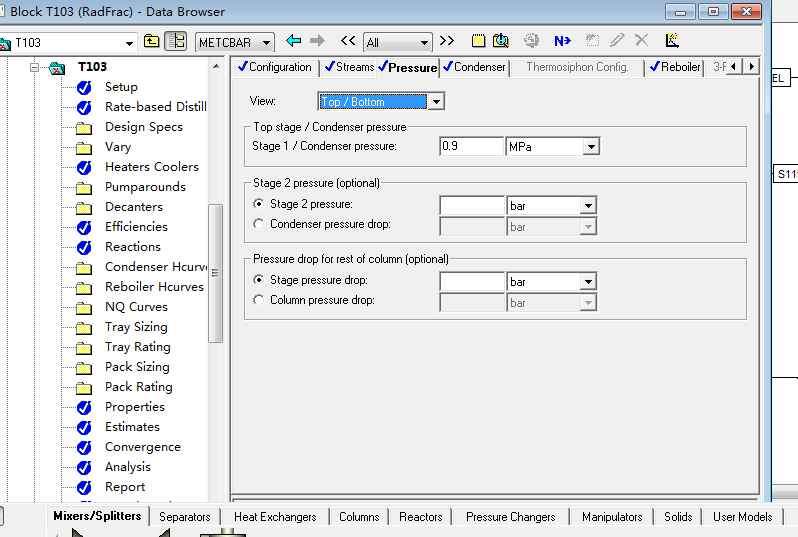Screen dimensions: 798x537
Task: Open the Separators model library tab
Action: pyautogui.click(x=185, y=517)
